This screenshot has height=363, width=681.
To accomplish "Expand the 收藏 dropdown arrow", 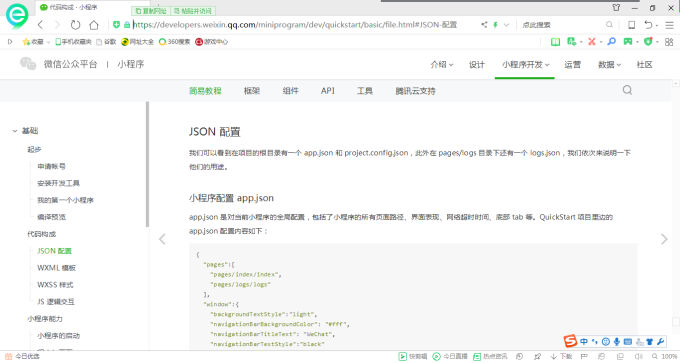I will pos(48,42).
